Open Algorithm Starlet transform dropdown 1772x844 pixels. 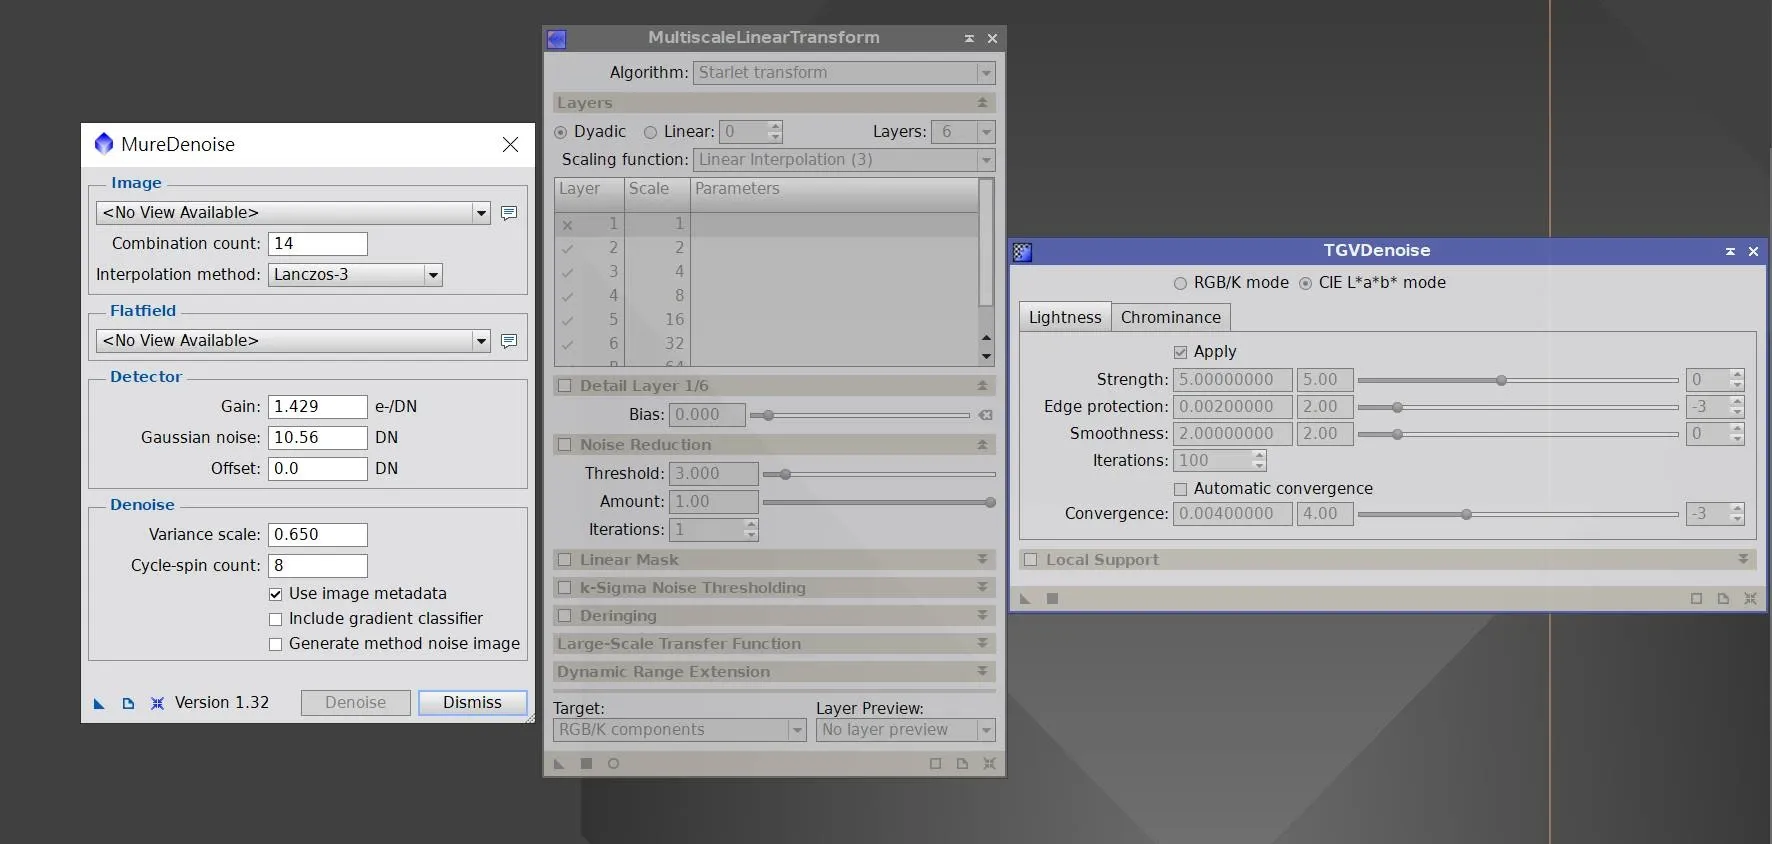pos(844,73)
